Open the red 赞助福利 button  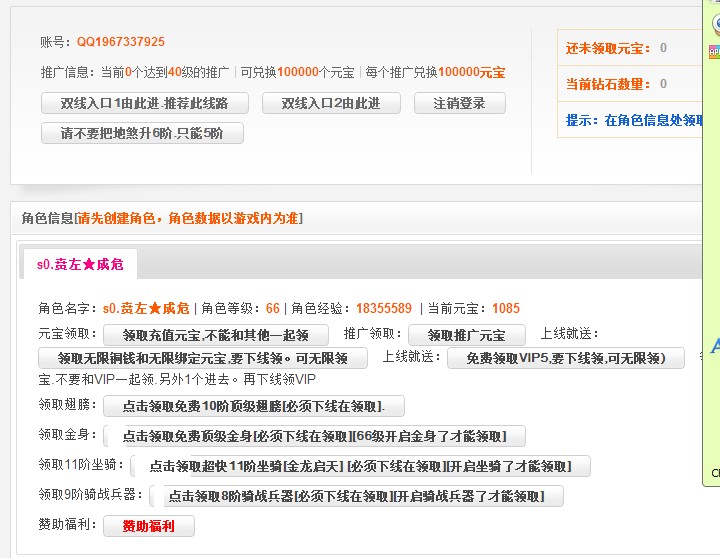(149, 526)
